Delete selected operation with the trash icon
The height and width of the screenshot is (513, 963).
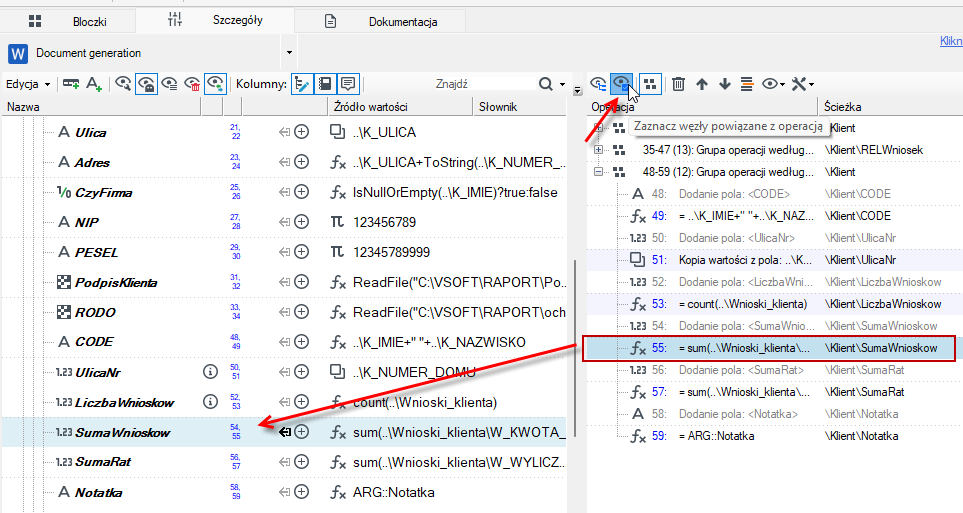pos(678,84)
